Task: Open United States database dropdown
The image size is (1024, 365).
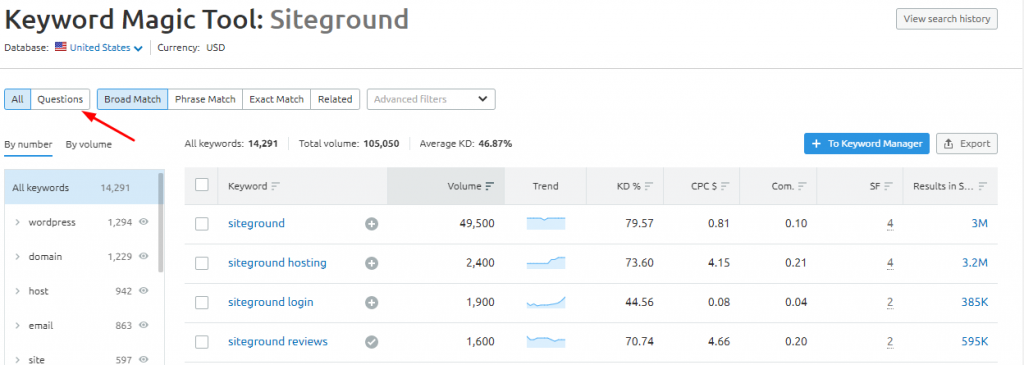Action: tap(106, 48)
